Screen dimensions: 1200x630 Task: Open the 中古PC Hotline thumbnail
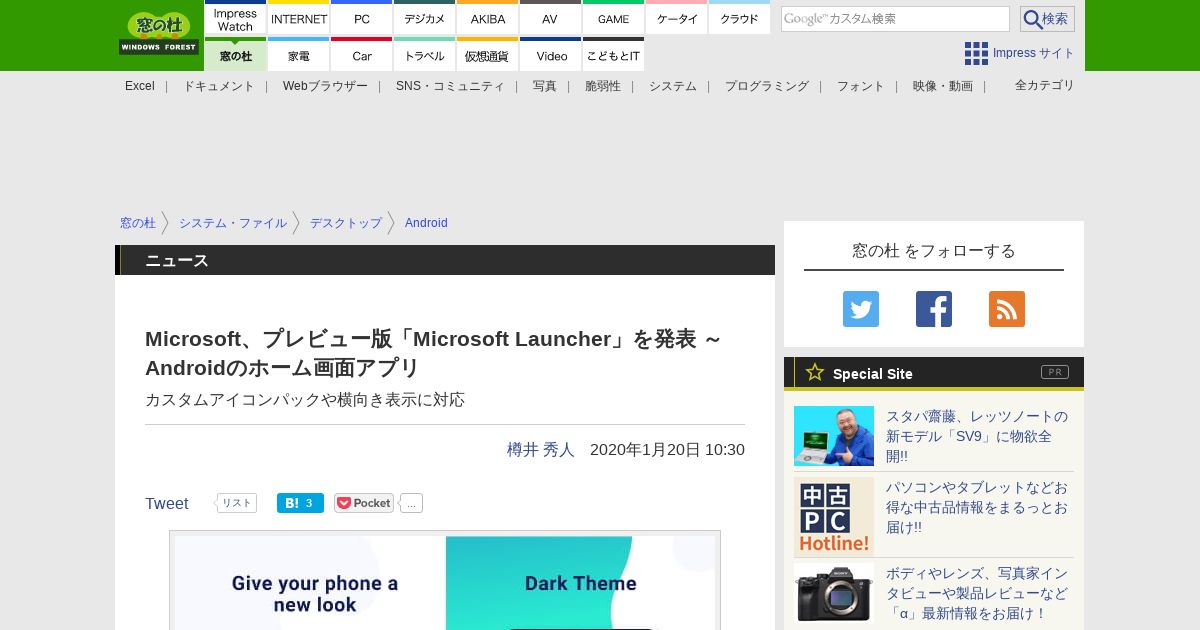(834, 517)
